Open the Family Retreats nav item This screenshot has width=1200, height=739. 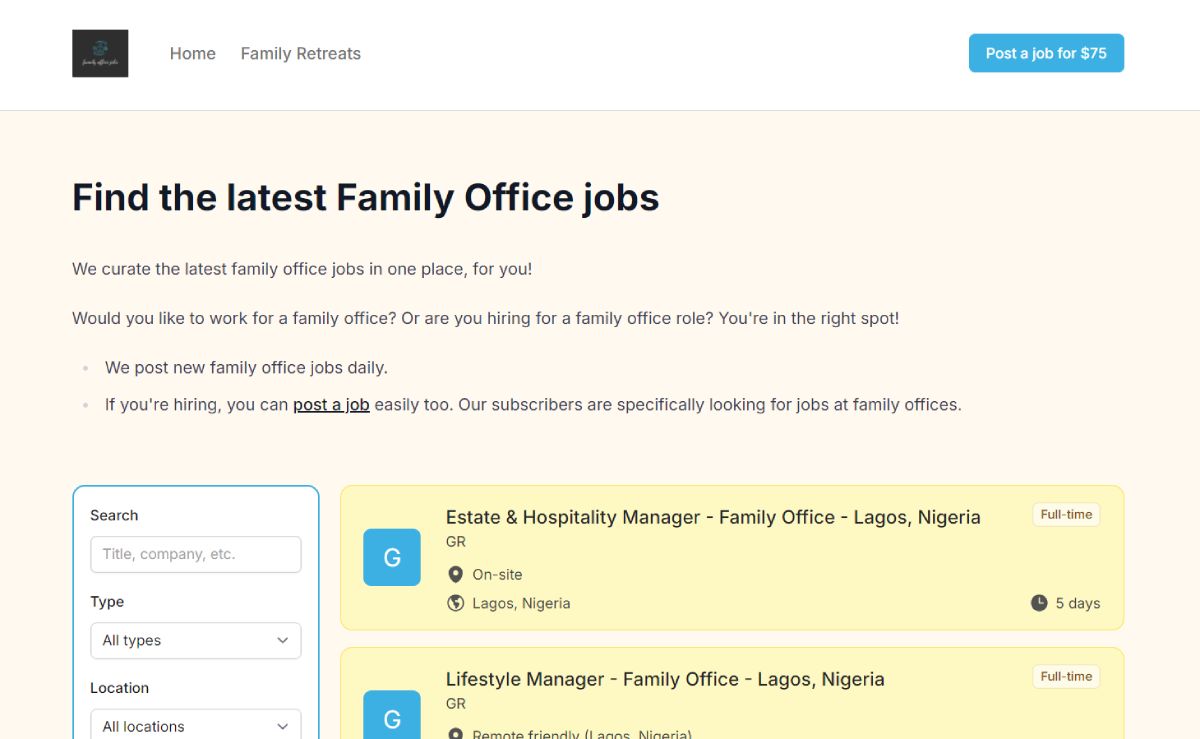click(x=301, y=54)
